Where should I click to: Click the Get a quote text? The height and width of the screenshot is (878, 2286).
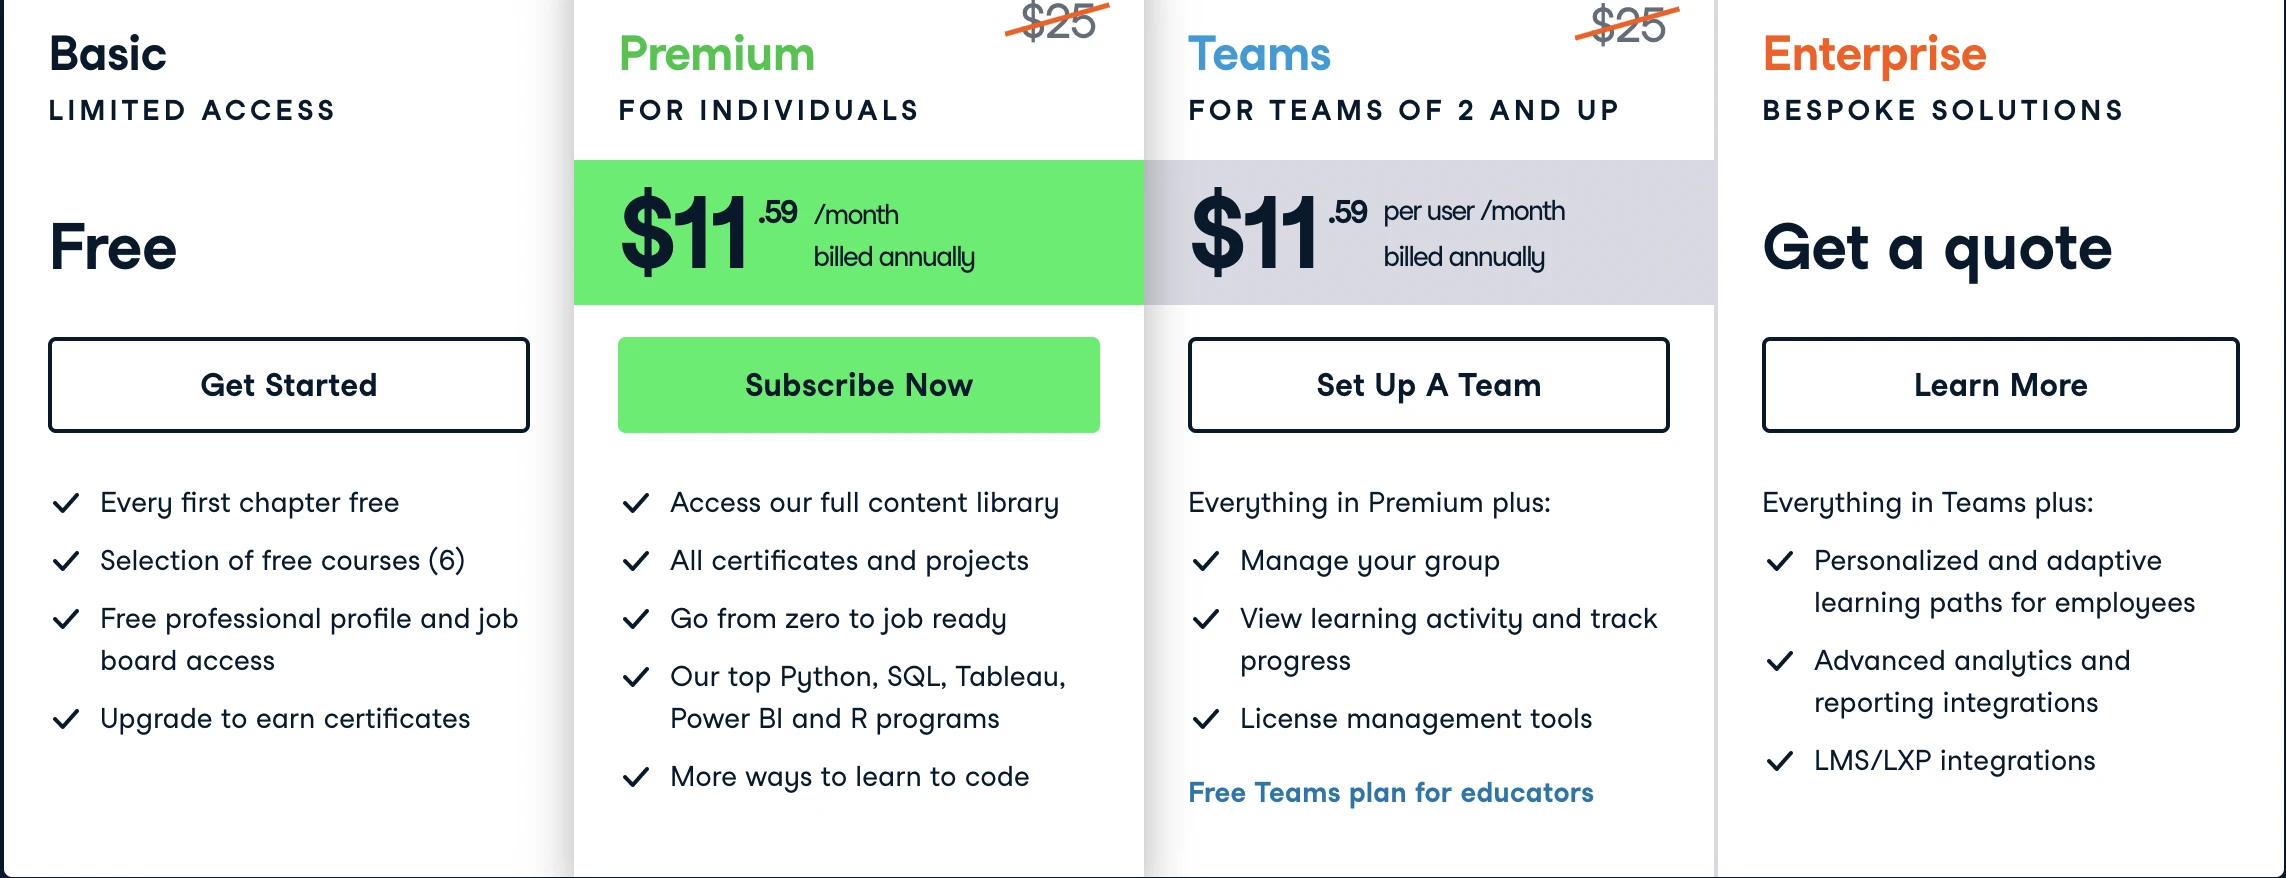1937,248
